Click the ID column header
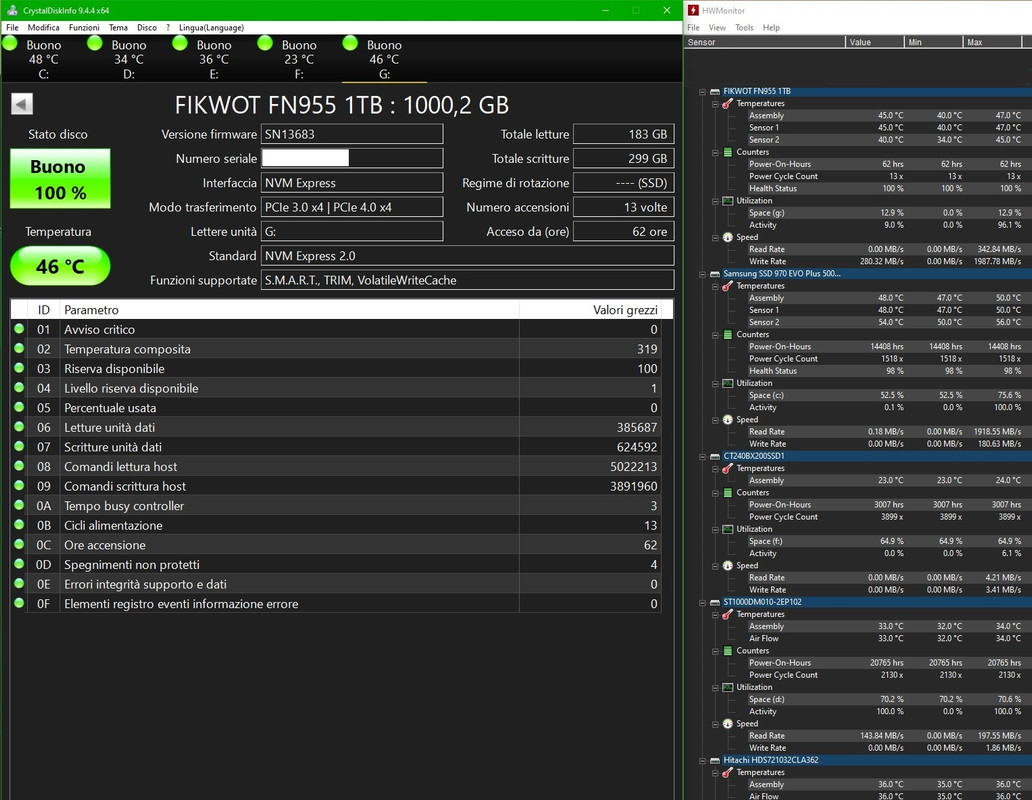This screenshot has height=800, width=1032. (43, 310)
